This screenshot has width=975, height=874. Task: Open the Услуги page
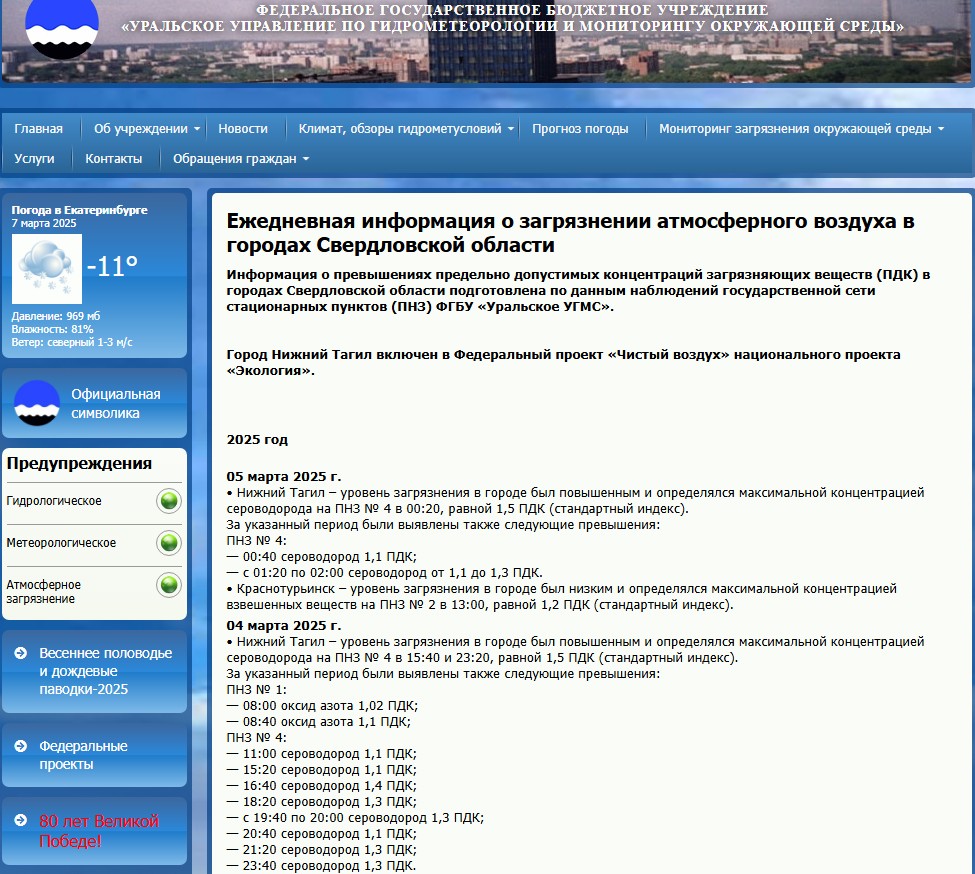tap(34, 159)
